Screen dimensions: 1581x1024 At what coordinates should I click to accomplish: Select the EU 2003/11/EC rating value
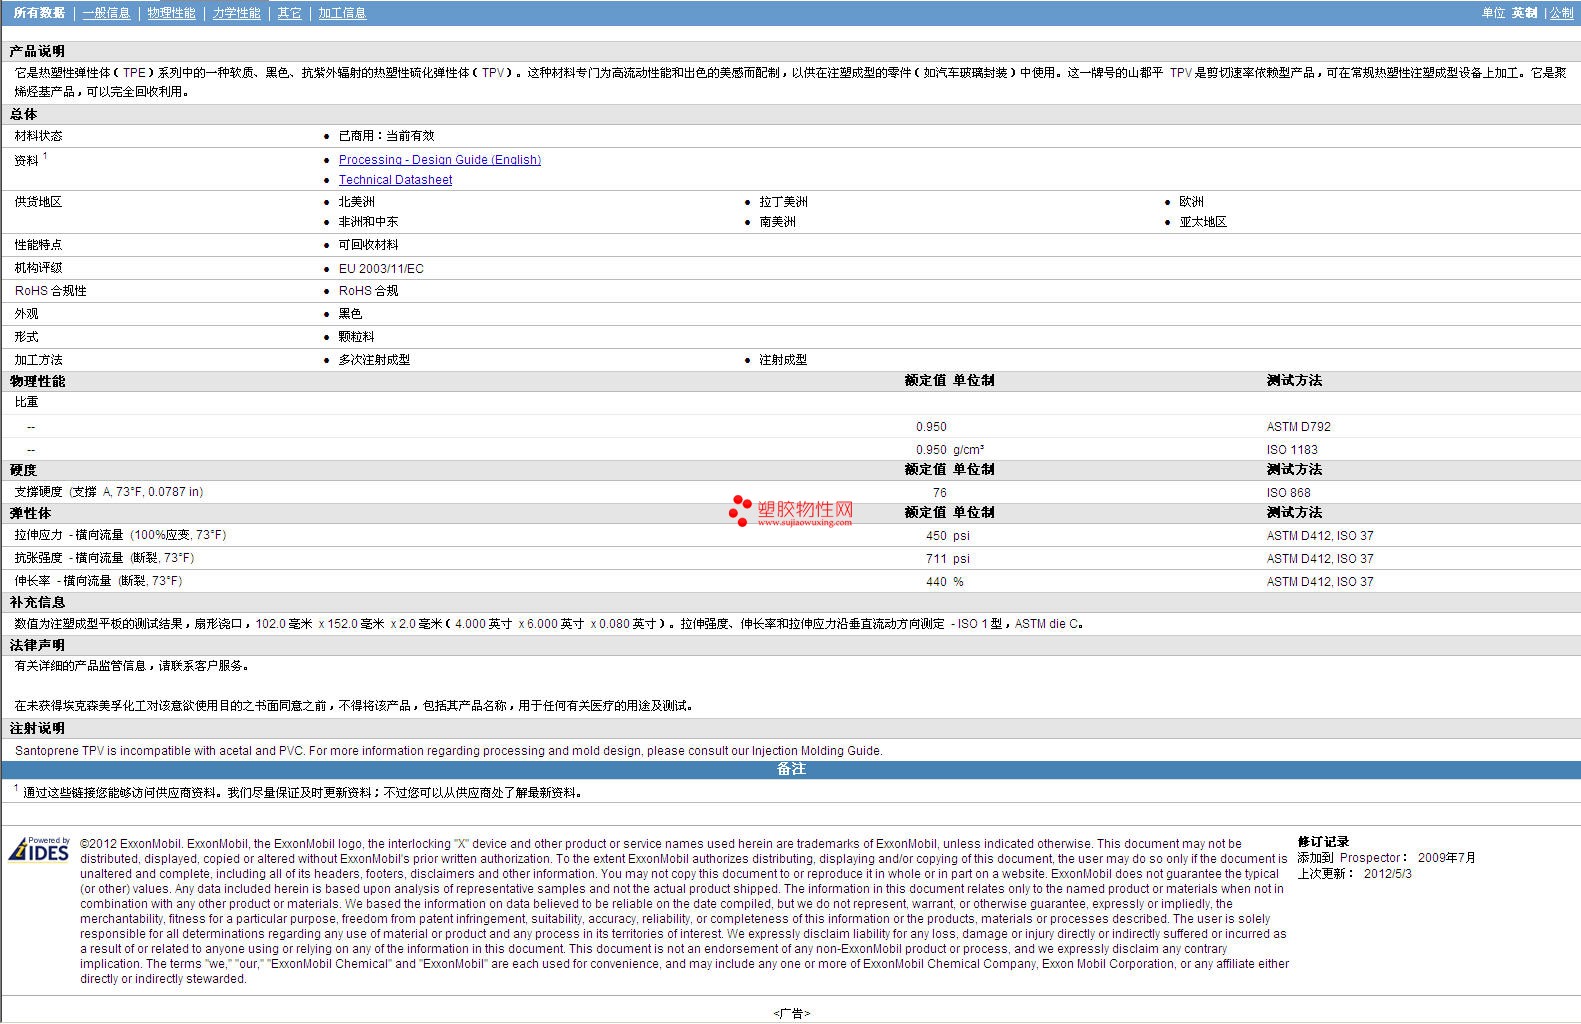(381, 269)
